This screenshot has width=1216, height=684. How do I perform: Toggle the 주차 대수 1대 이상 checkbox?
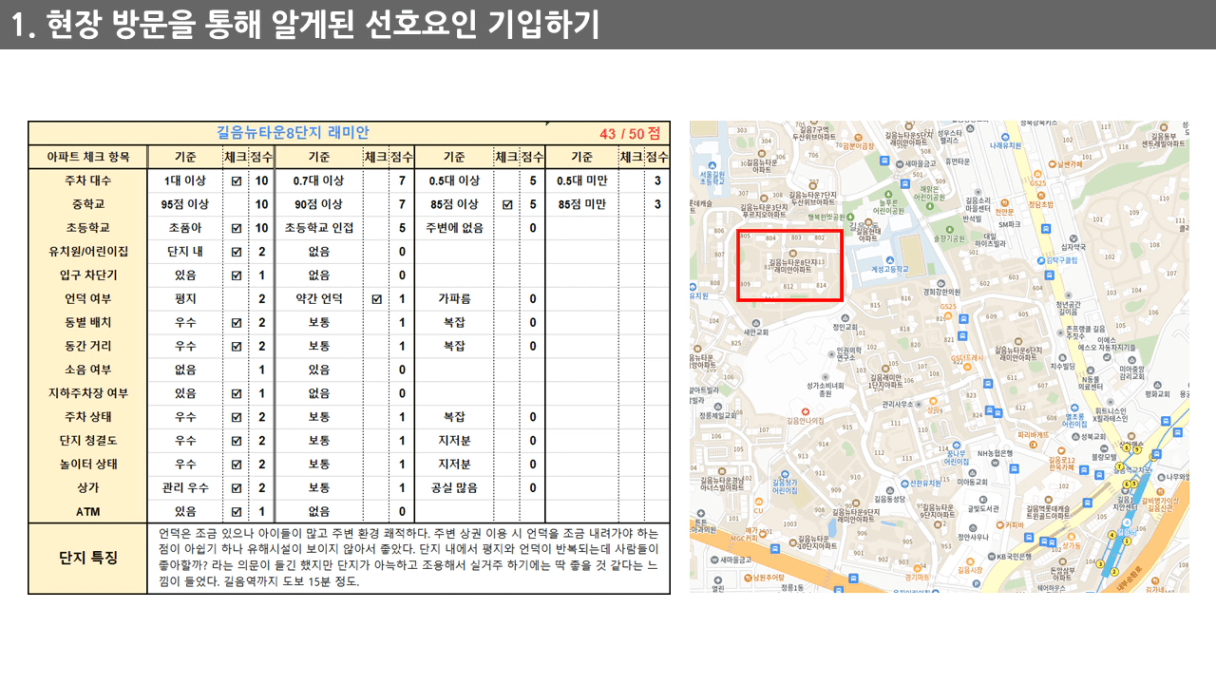(236, 181)
